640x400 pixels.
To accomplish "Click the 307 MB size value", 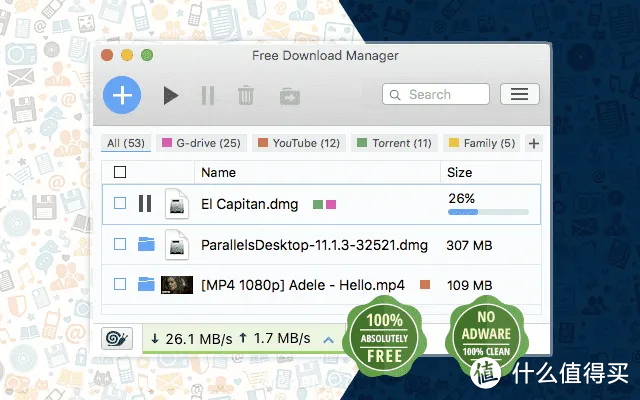I will coord(469,245).
